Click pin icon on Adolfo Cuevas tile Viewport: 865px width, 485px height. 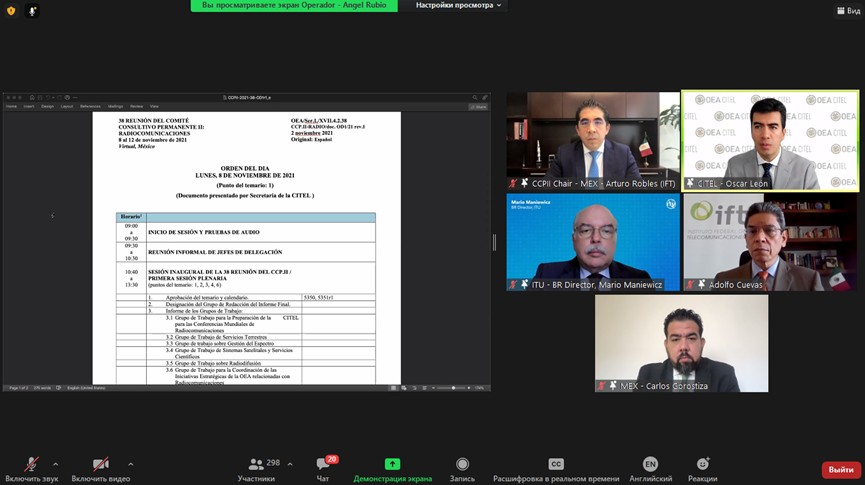pos(701,285)
